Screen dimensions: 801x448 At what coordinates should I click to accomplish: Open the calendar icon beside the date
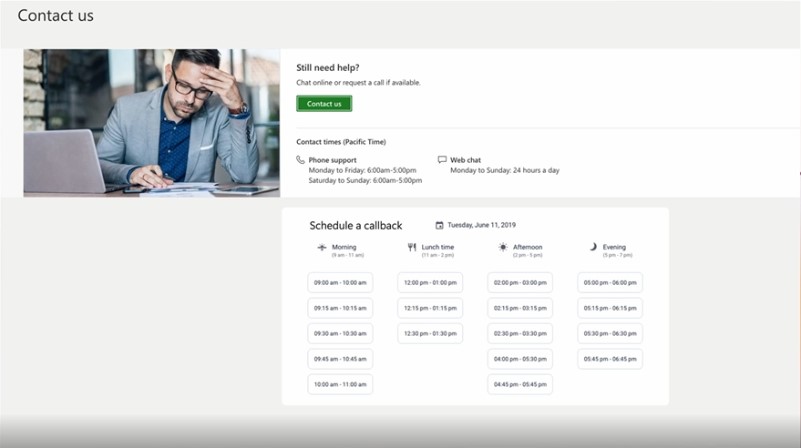coord(439,225)
